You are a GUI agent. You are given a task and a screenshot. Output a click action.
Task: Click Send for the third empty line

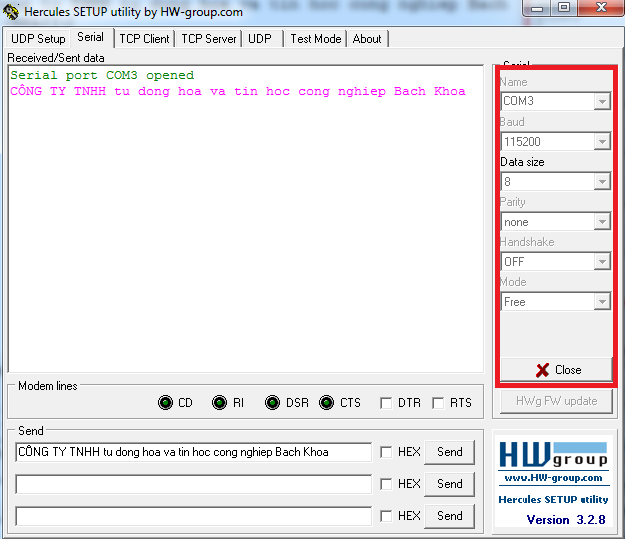[x=450, y=516]
